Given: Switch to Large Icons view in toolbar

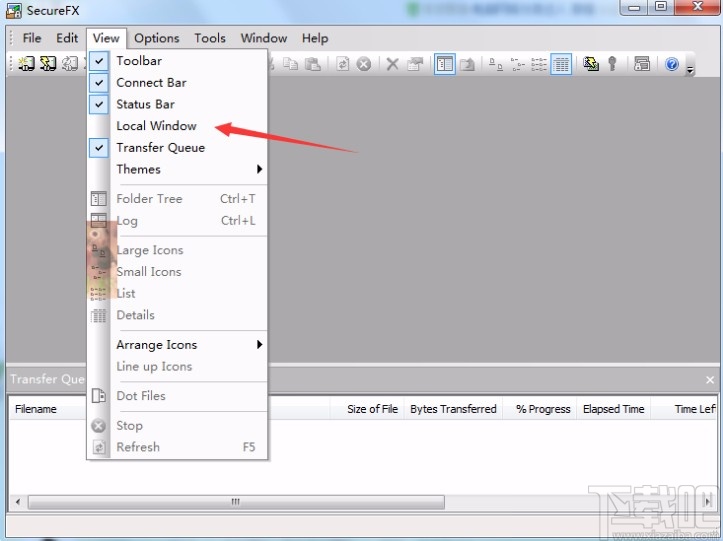Looking at the screenshot, I should click(496, 64).
